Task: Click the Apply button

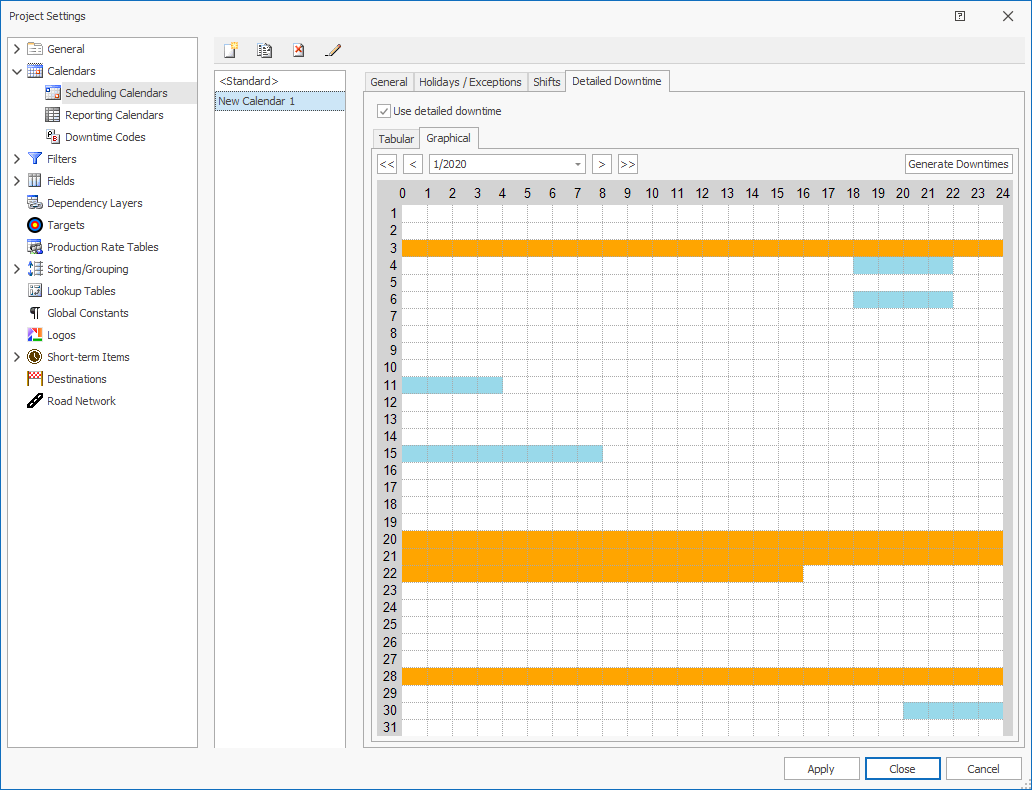Action: [821, 769]
